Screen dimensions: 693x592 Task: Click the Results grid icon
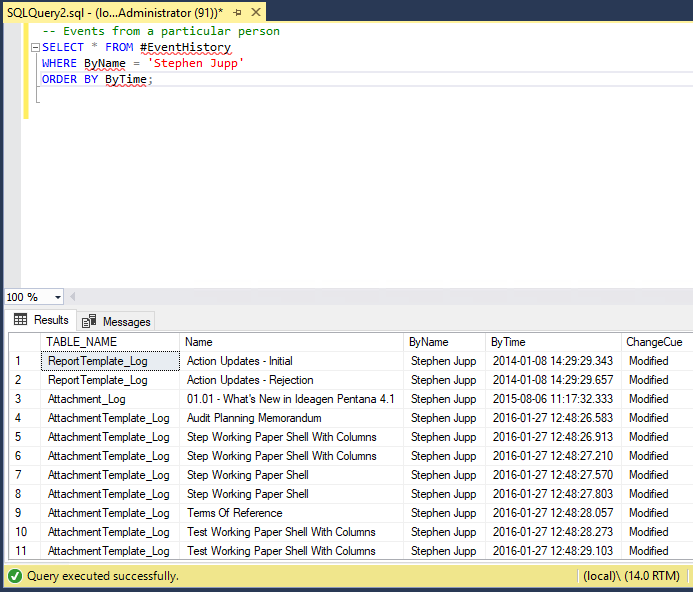pyautogui.click(x=20, y=319)
